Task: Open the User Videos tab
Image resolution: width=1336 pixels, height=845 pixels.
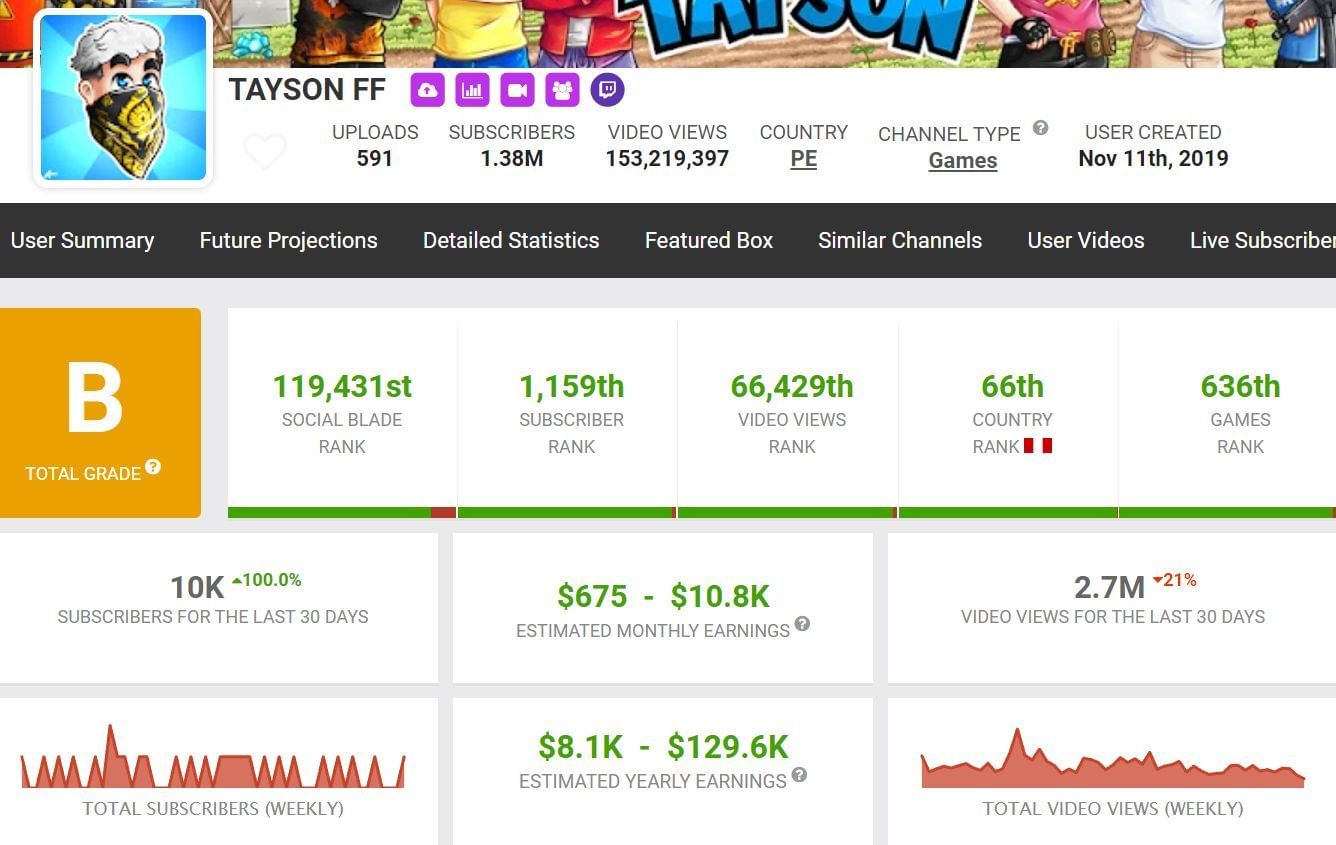Action: pyautogui.click(x=1085, y=240)
